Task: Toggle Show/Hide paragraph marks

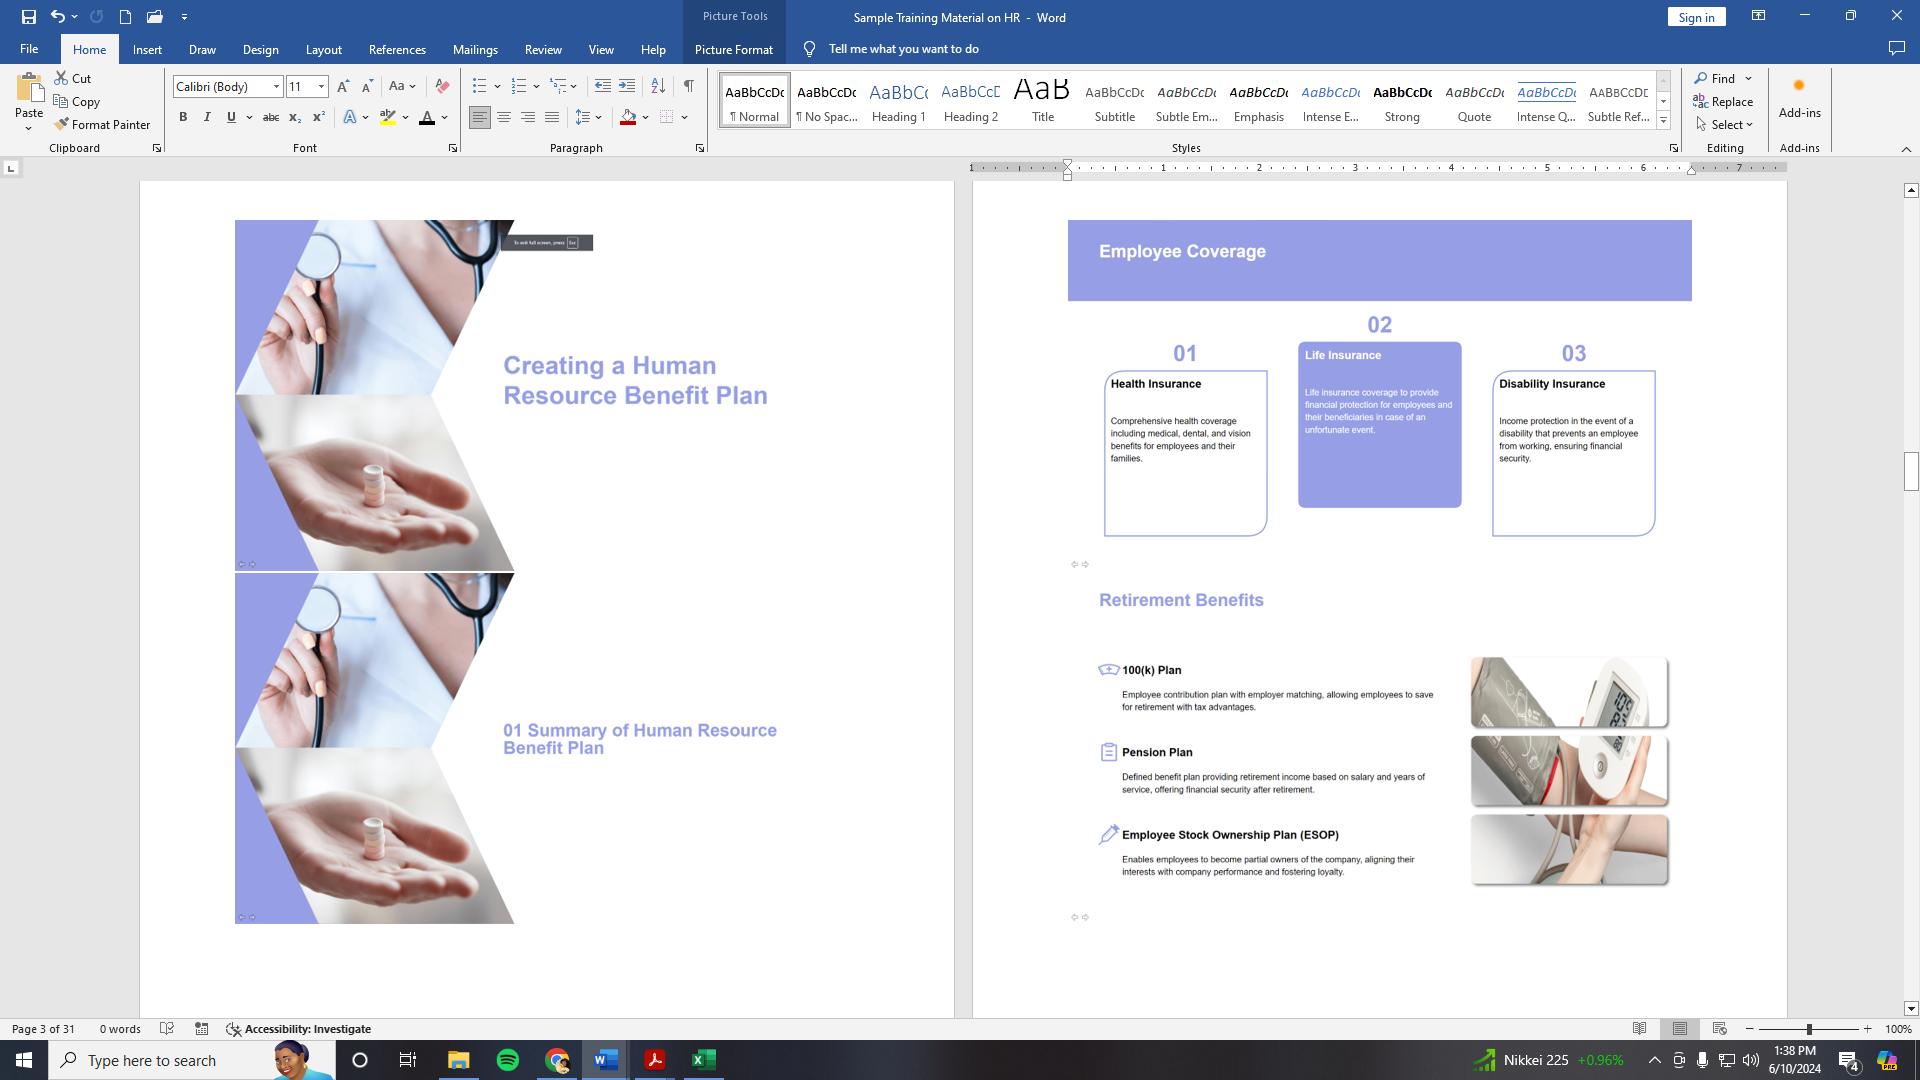Action: (688, 86)
